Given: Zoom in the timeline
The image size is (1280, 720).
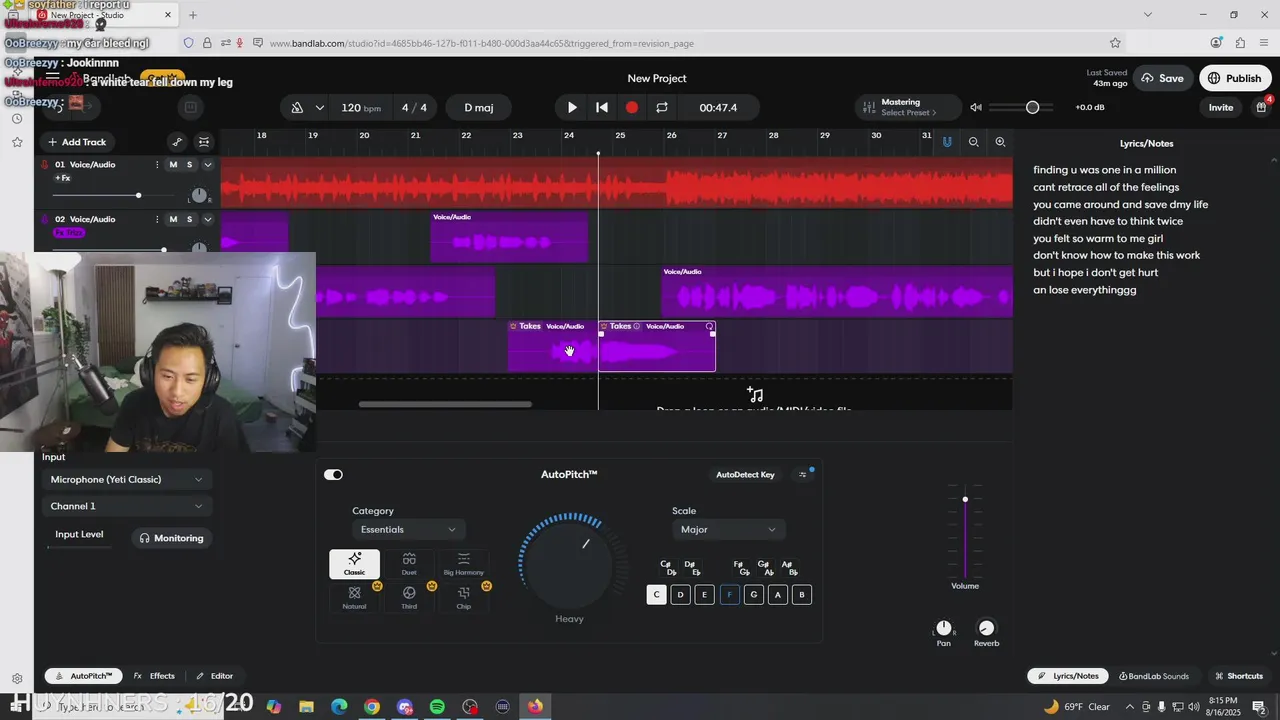Looking at the screenshot, I should point(1000,142).
